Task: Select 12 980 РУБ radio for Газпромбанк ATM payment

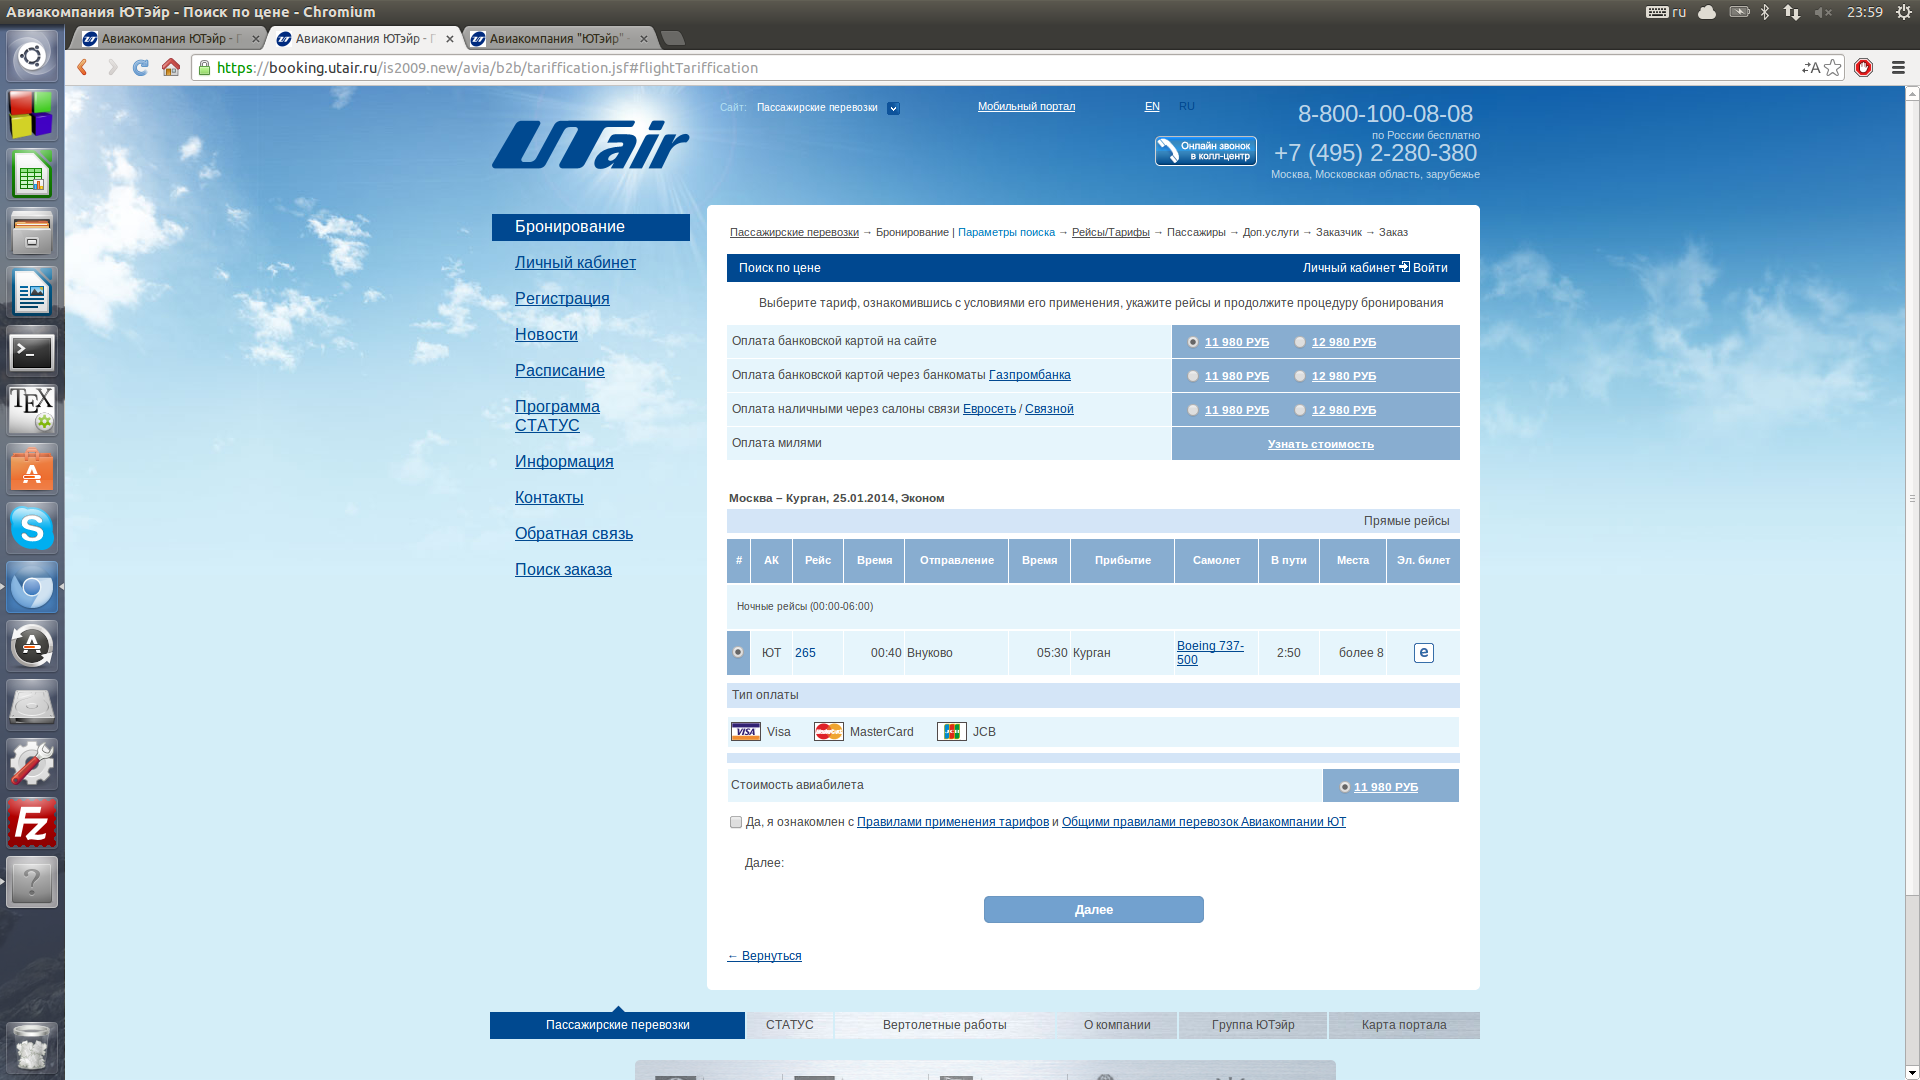Action: (x=1300, y=376)
